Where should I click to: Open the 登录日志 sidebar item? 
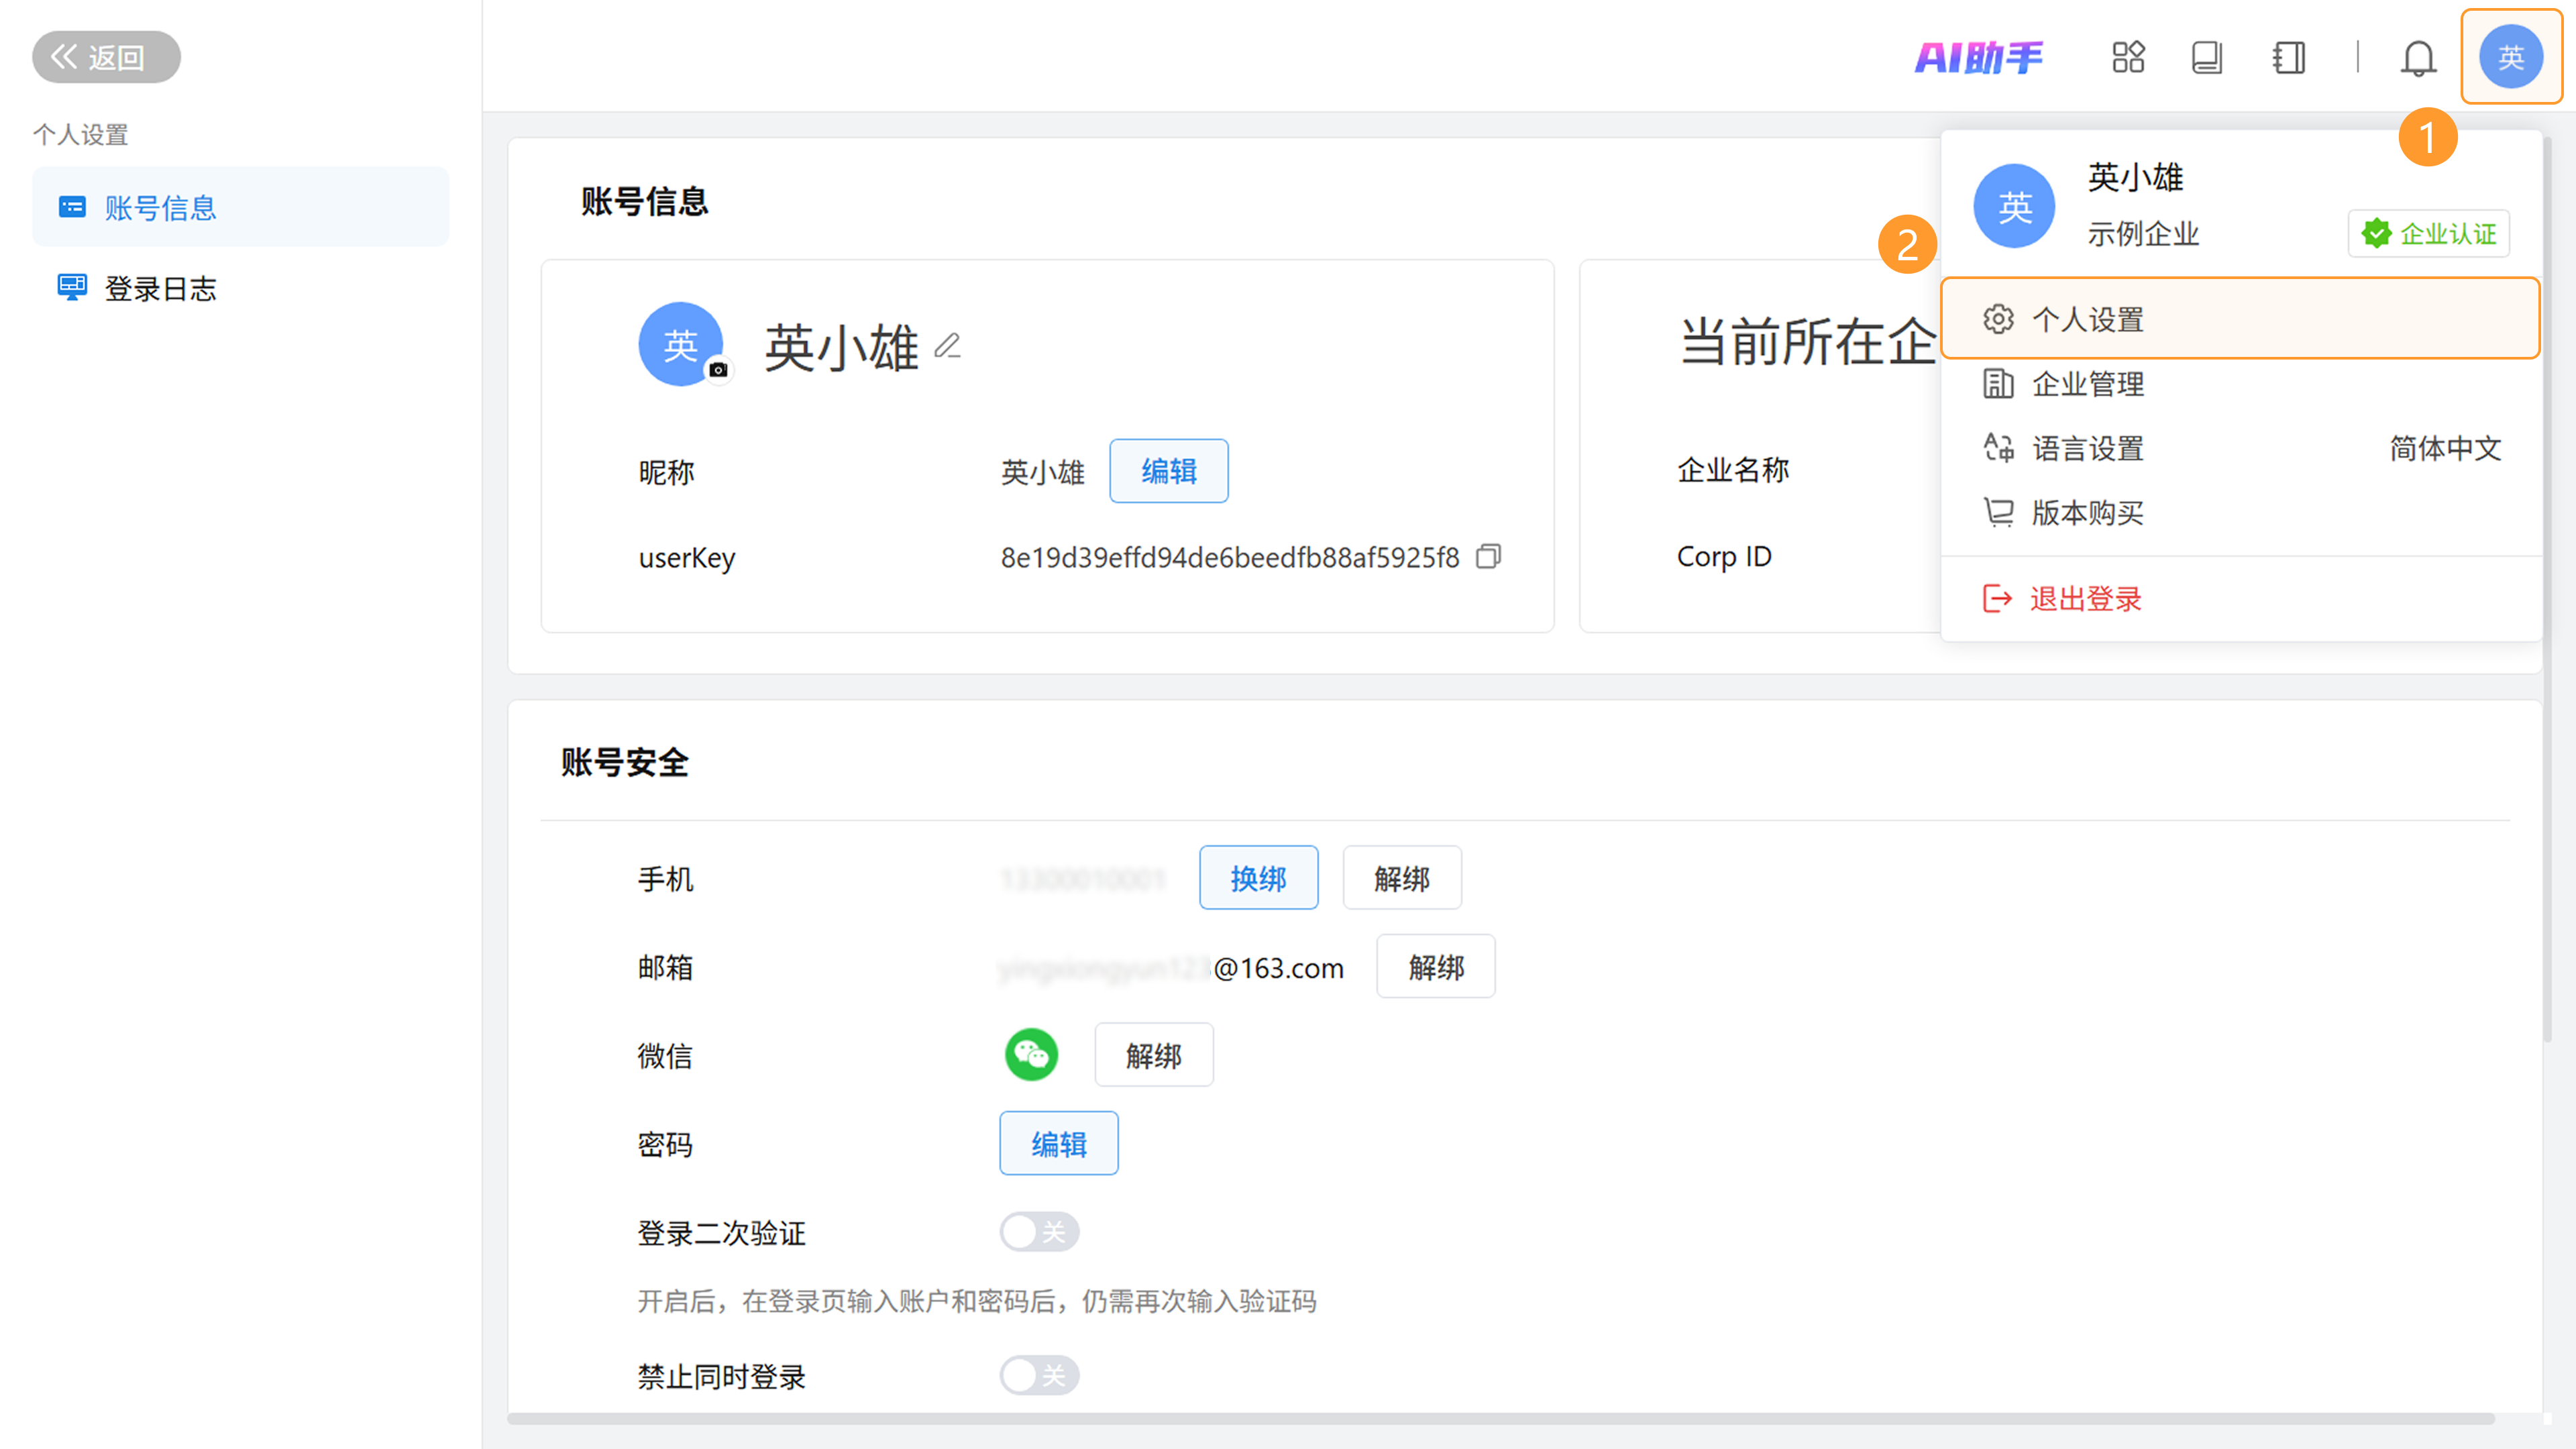[x=160, y=289]
